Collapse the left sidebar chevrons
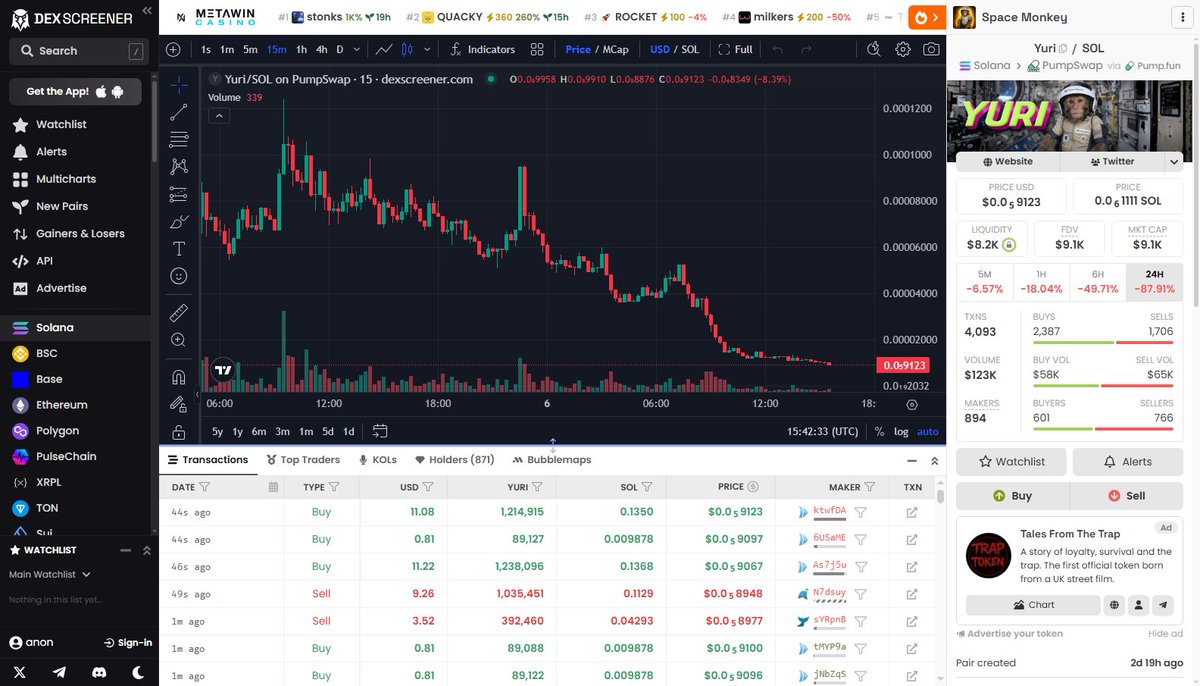This screenshot has height=686, width=1200. coord(147,10)
